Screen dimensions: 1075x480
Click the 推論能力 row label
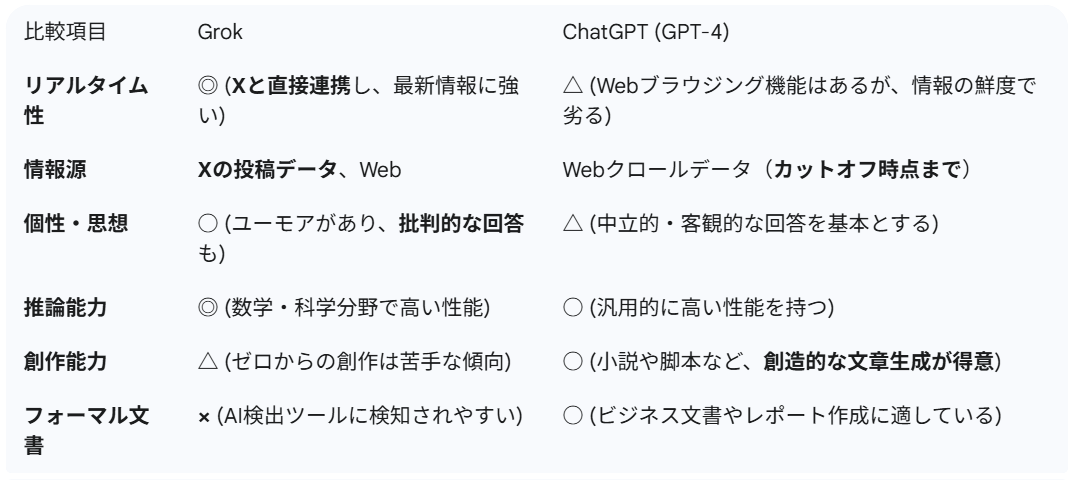pyautogui.click(x=65, y=307)
